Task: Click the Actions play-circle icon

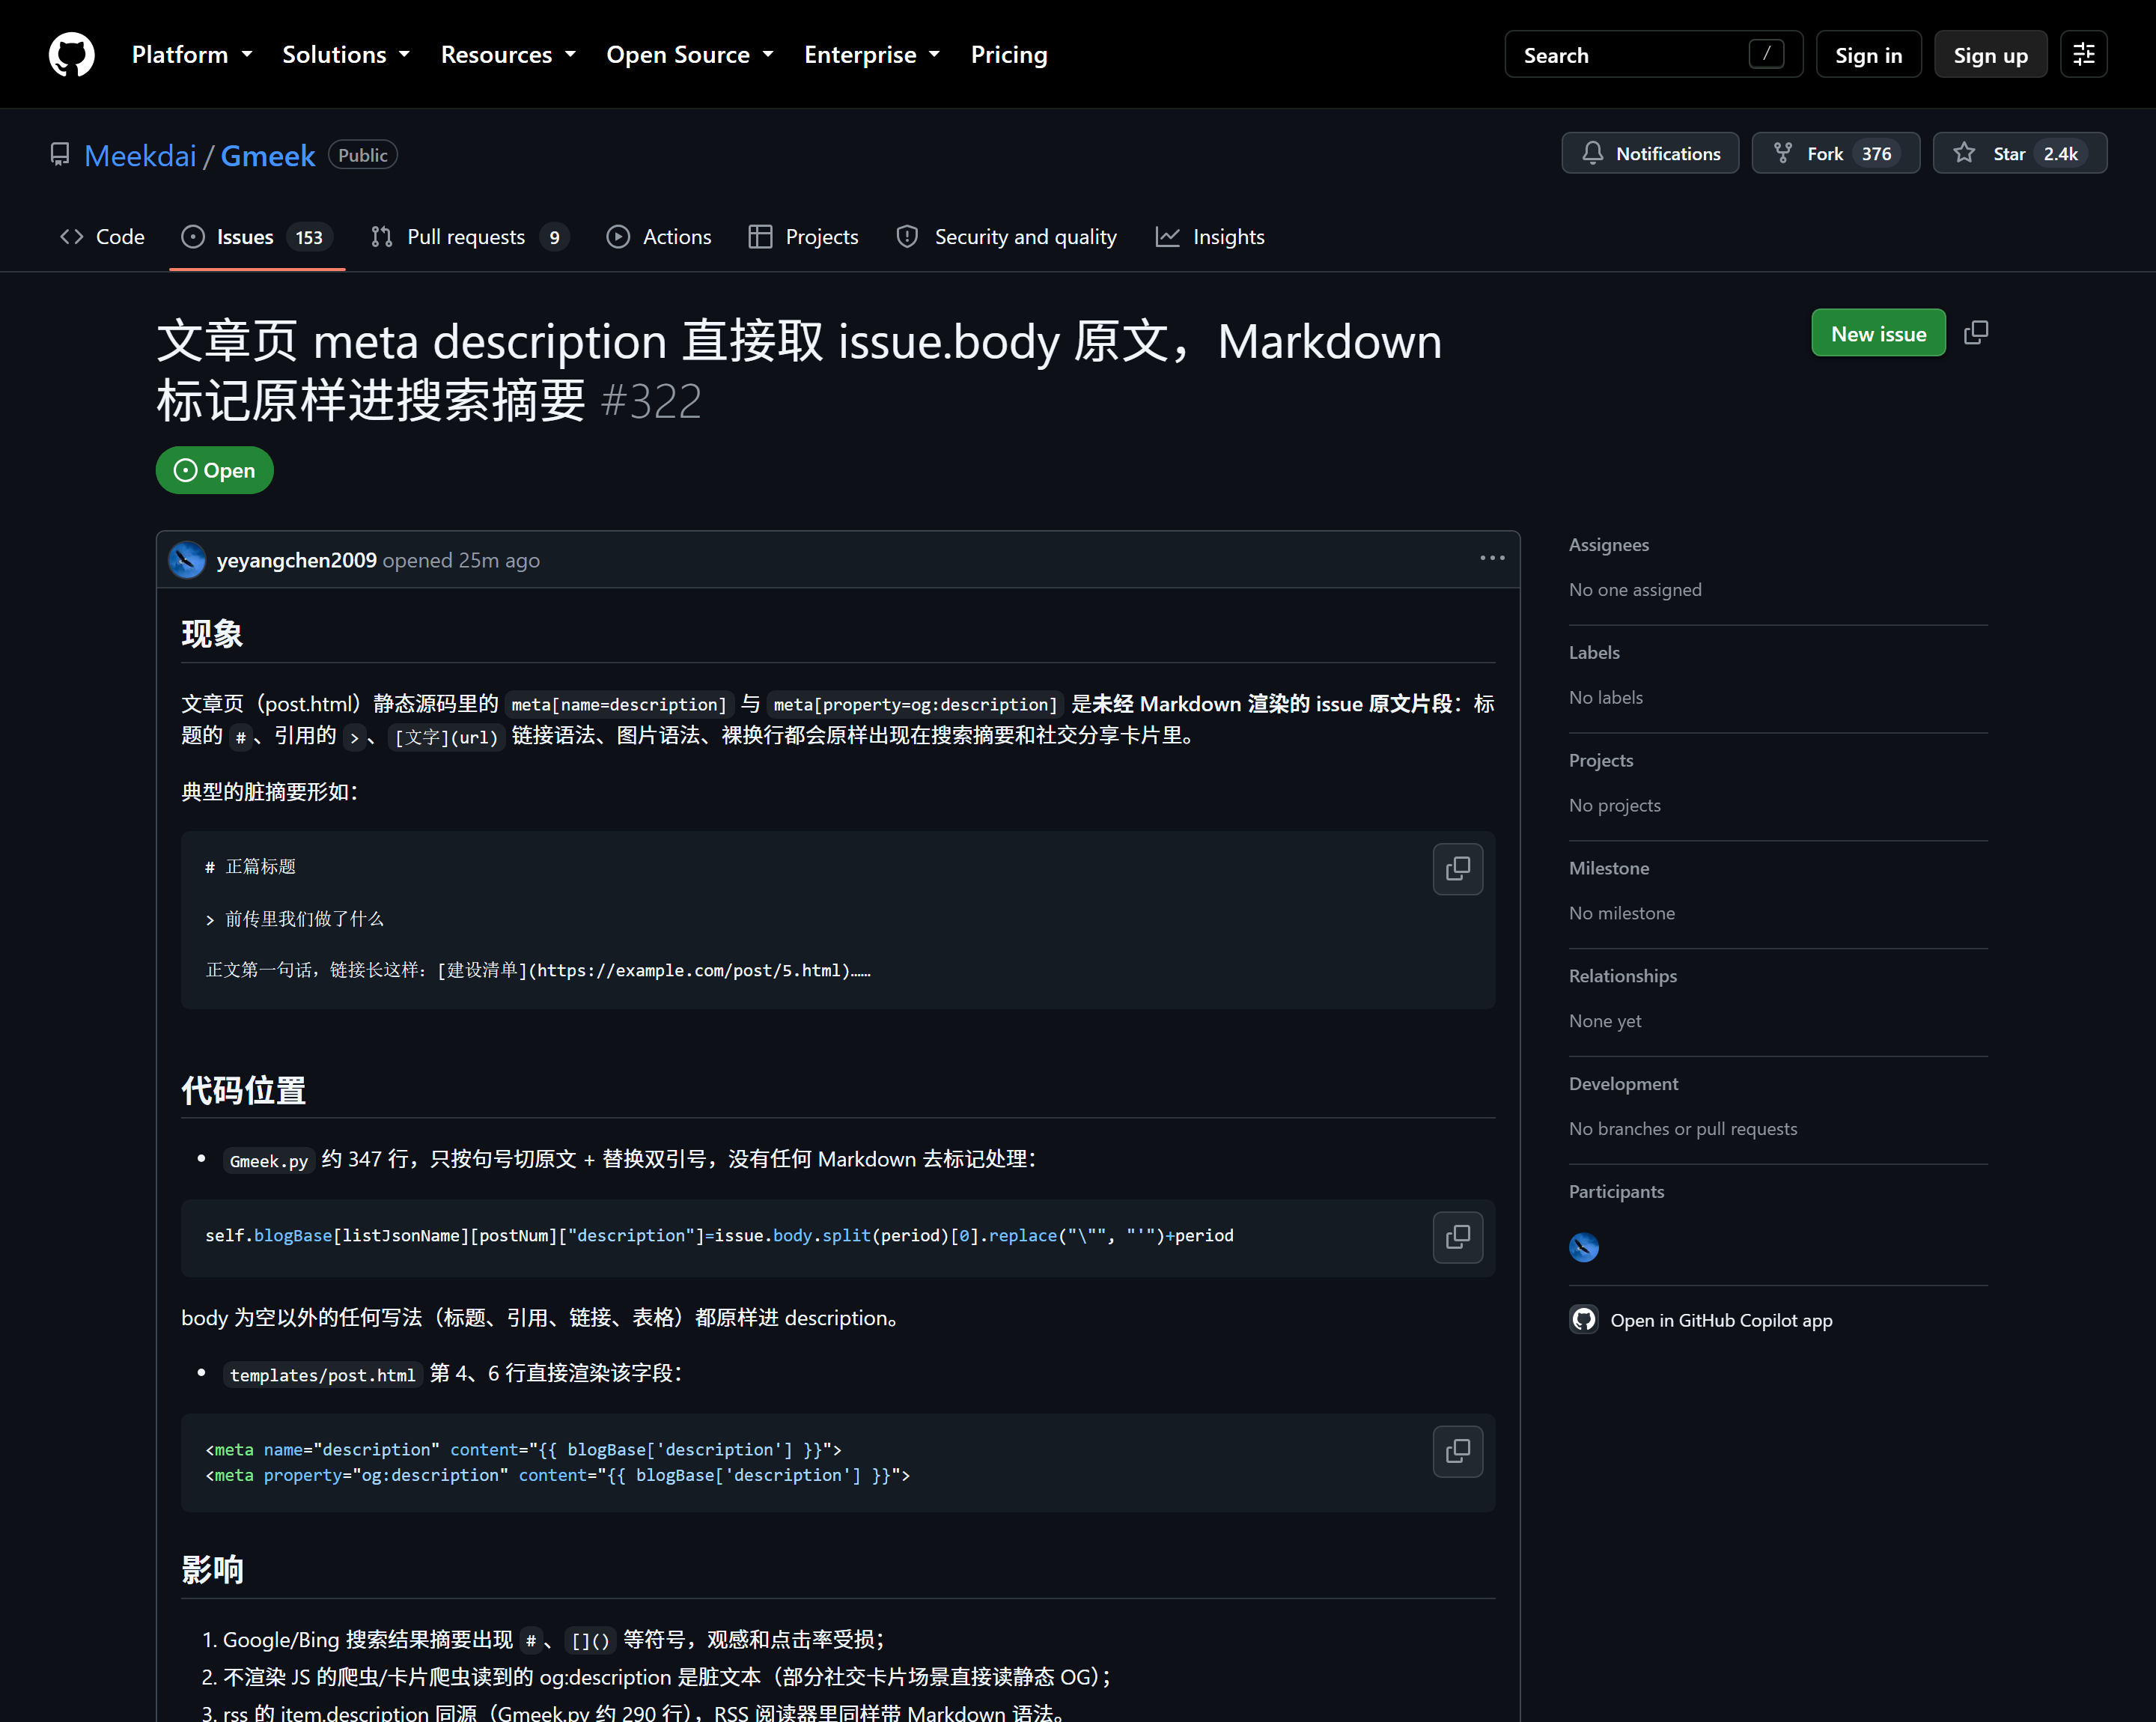Action: click(x=618, y=237)
